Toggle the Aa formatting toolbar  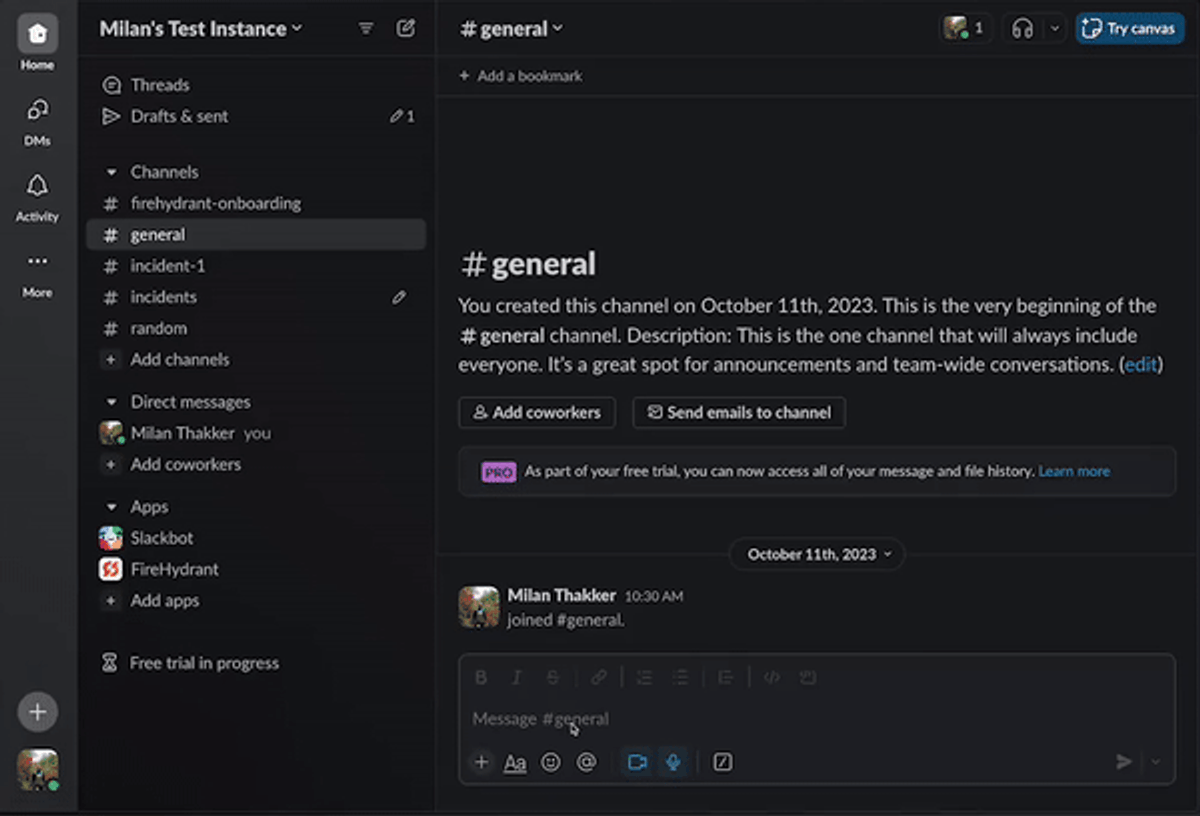pos(515,762)
